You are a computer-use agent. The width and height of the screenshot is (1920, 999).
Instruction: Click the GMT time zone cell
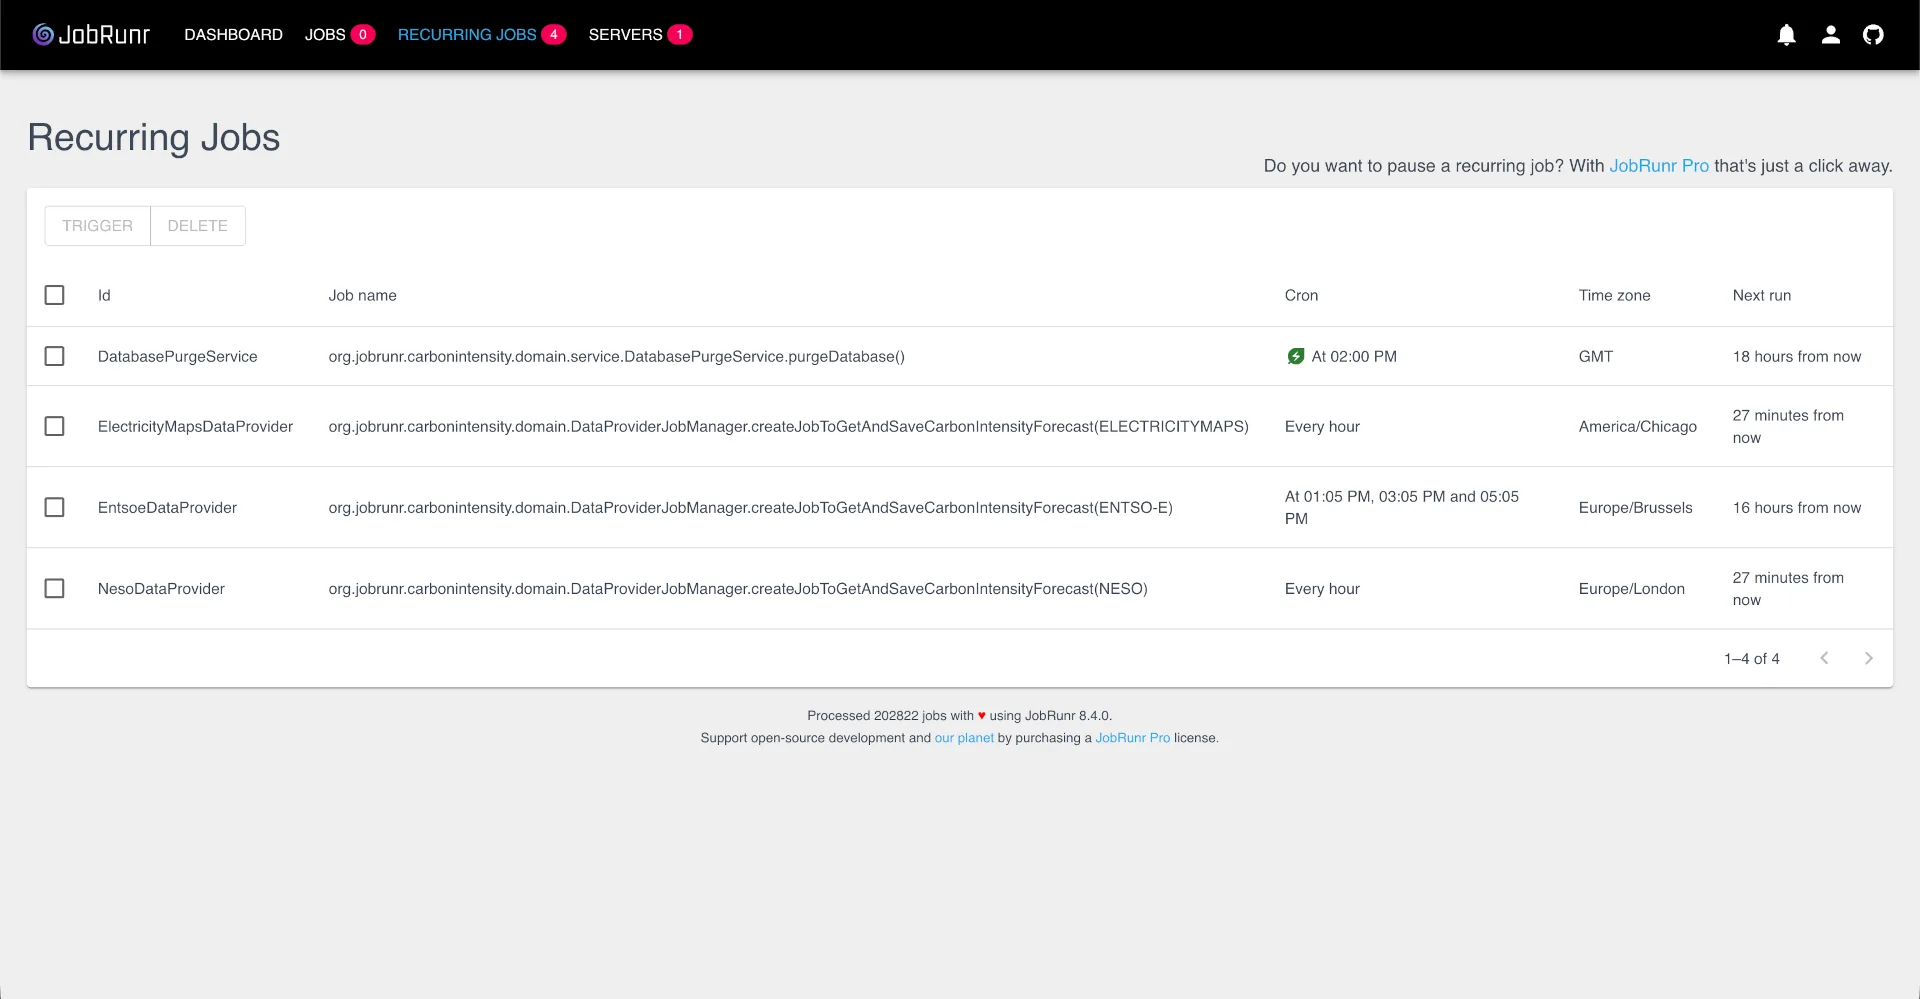(1595, 356)
